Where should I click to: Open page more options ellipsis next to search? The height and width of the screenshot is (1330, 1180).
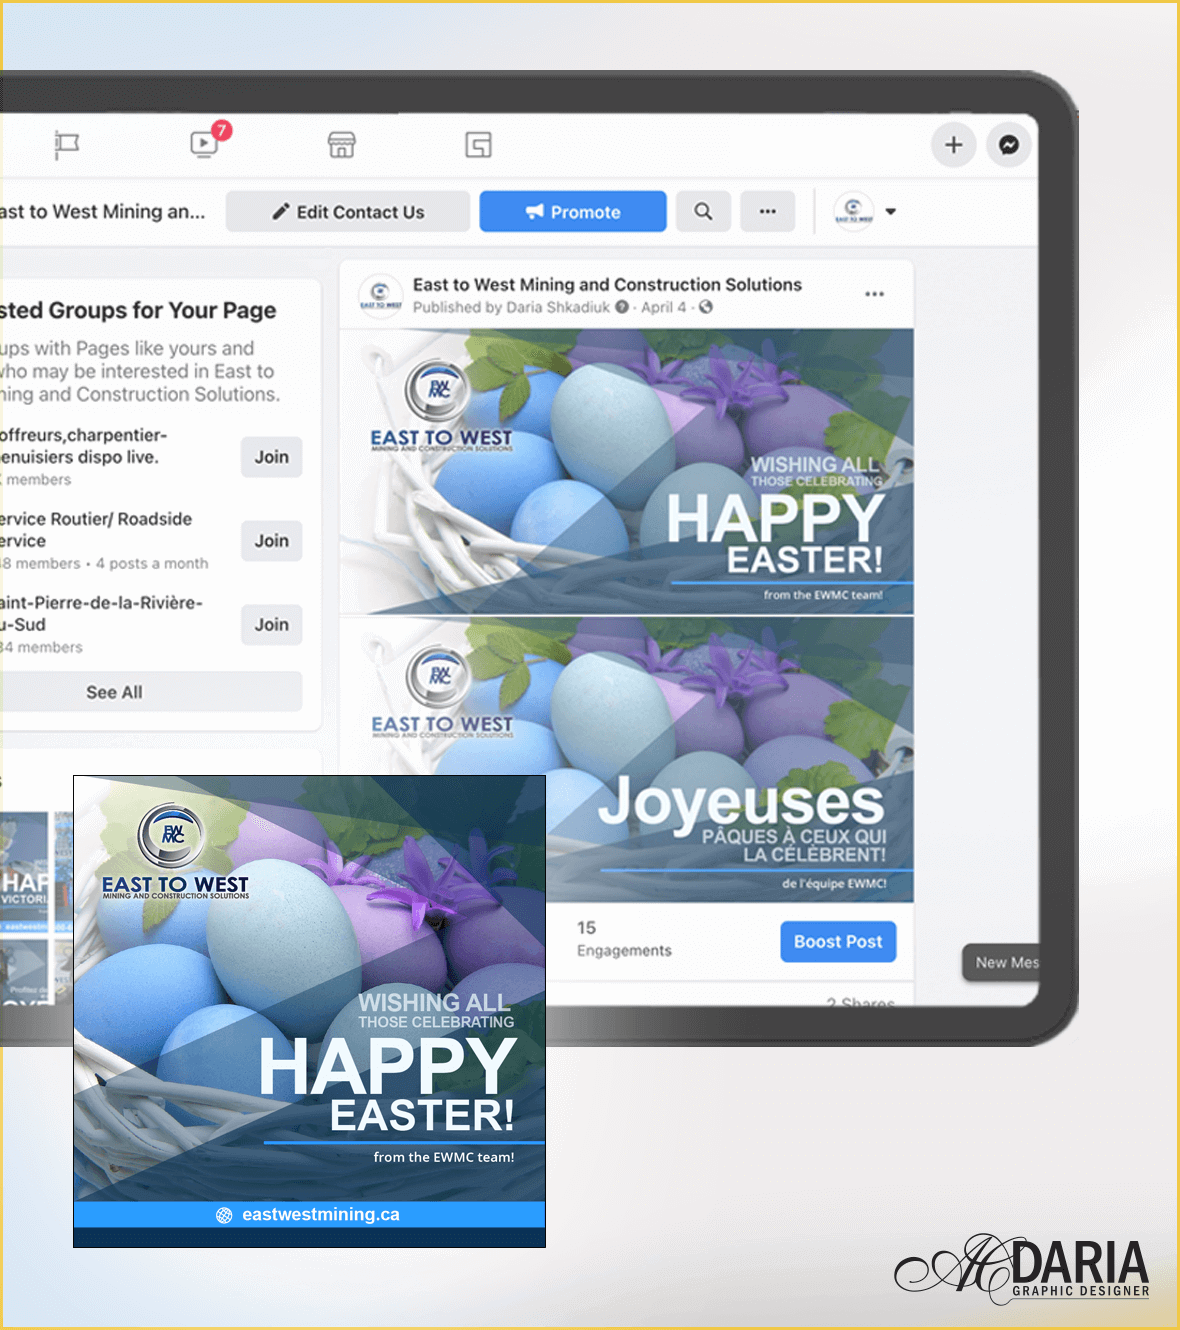767,212
